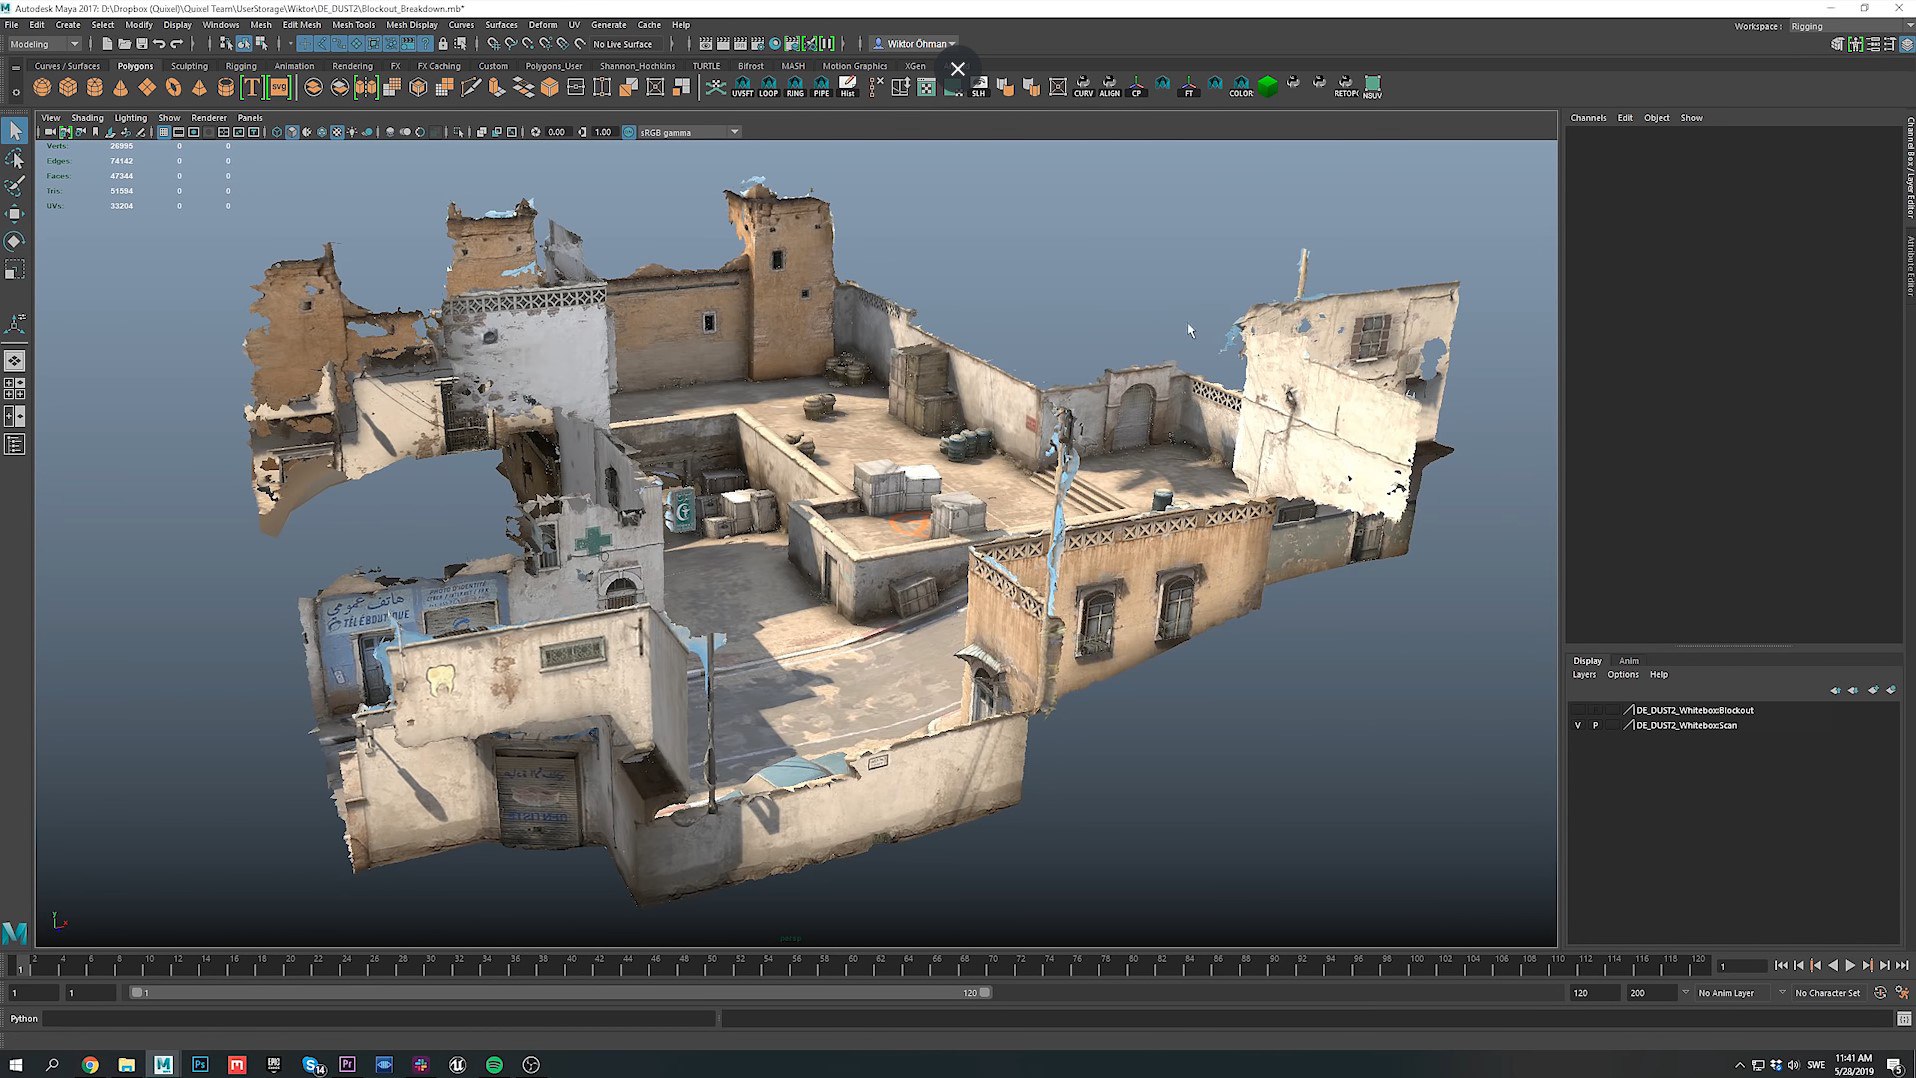Click the LOOP shelf icon
Image resolution: width=1916 pixels, height=1078 pixels.
click(x=768, y=88)
